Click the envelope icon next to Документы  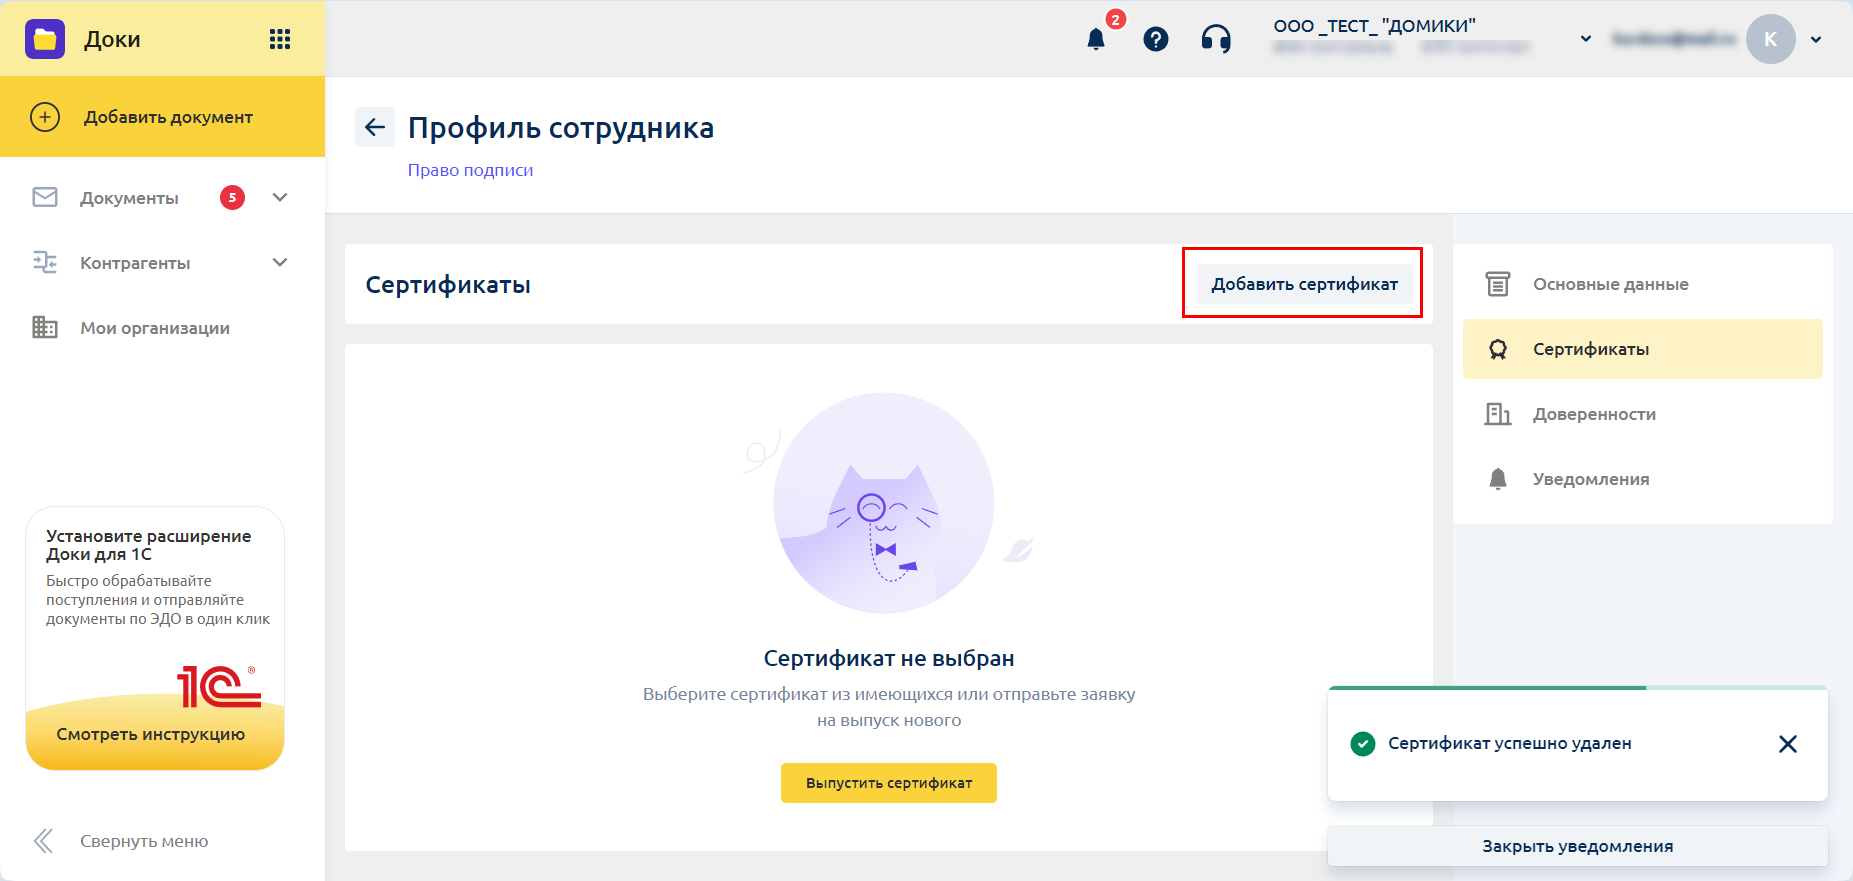45,197
